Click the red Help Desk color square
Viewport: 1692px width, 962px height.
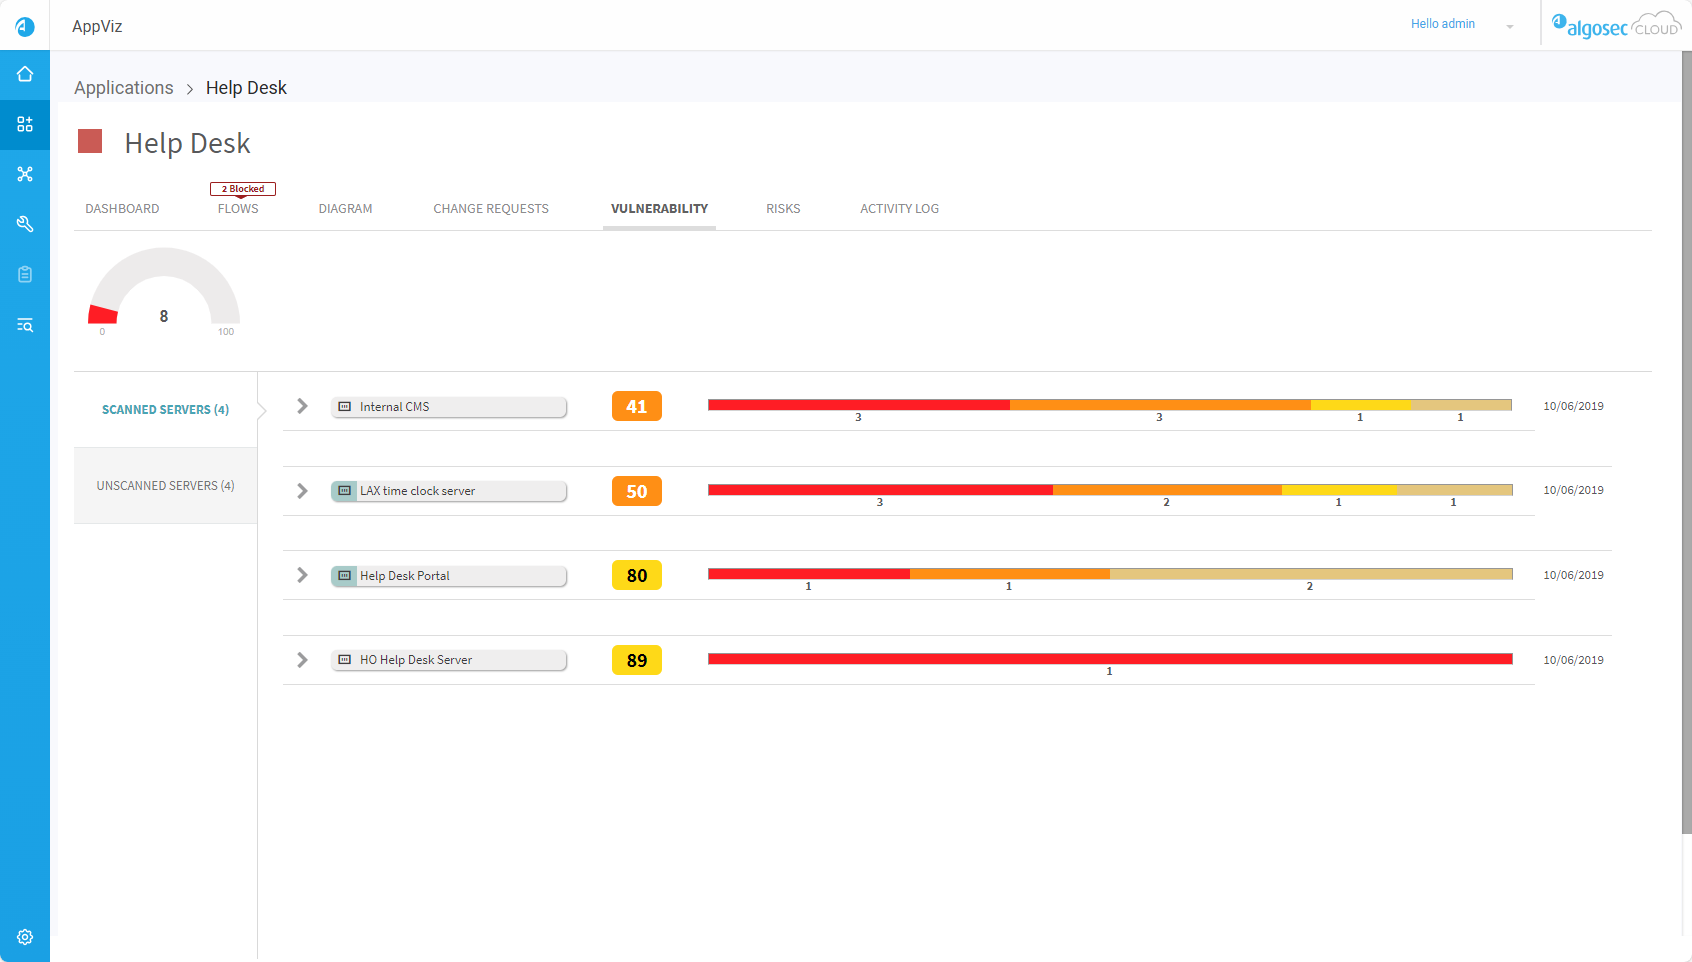(91, 141)
